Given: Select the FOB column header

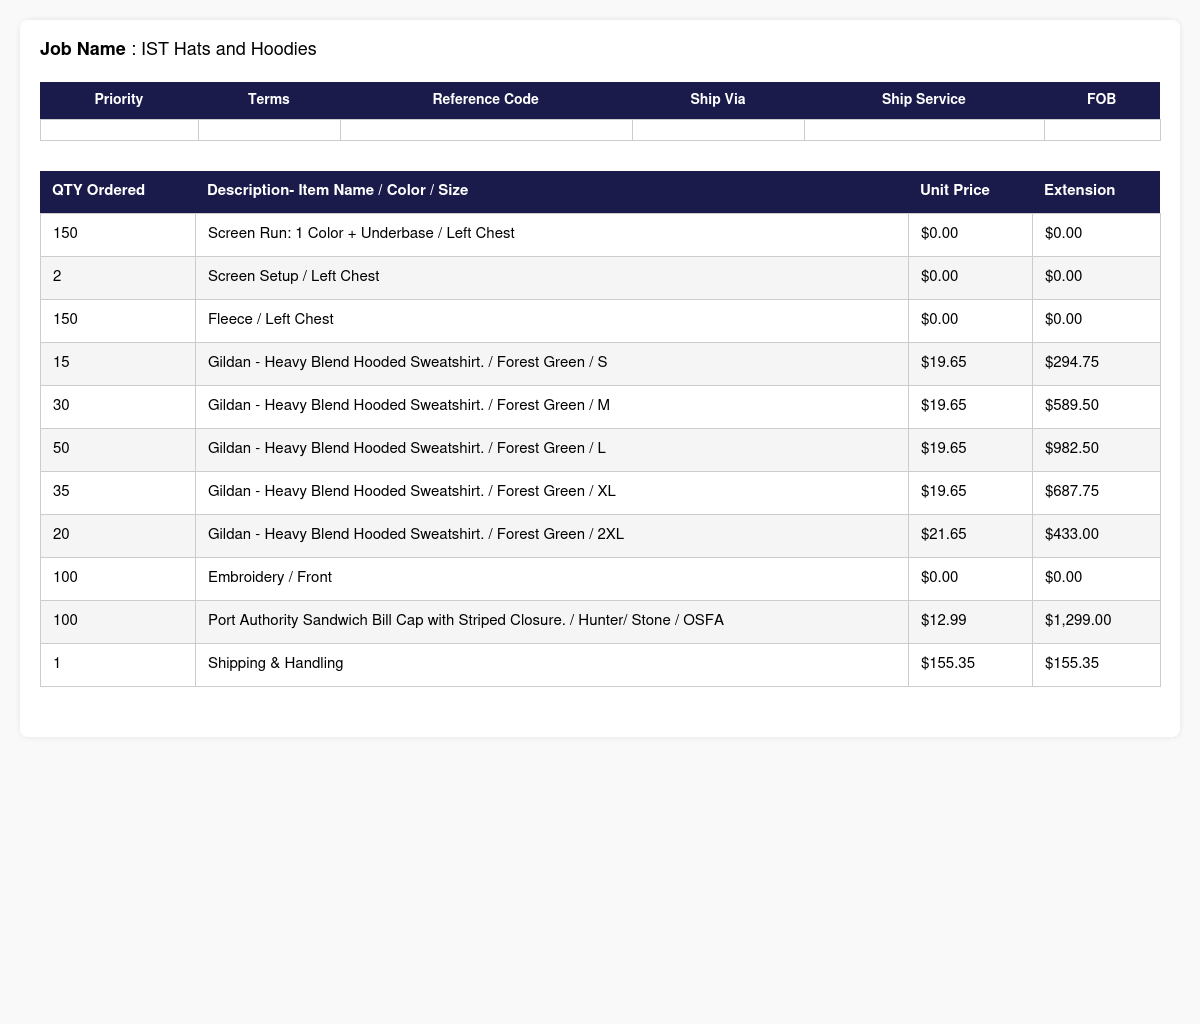Looking at the screenshot, I should (x=1102, y=100).
